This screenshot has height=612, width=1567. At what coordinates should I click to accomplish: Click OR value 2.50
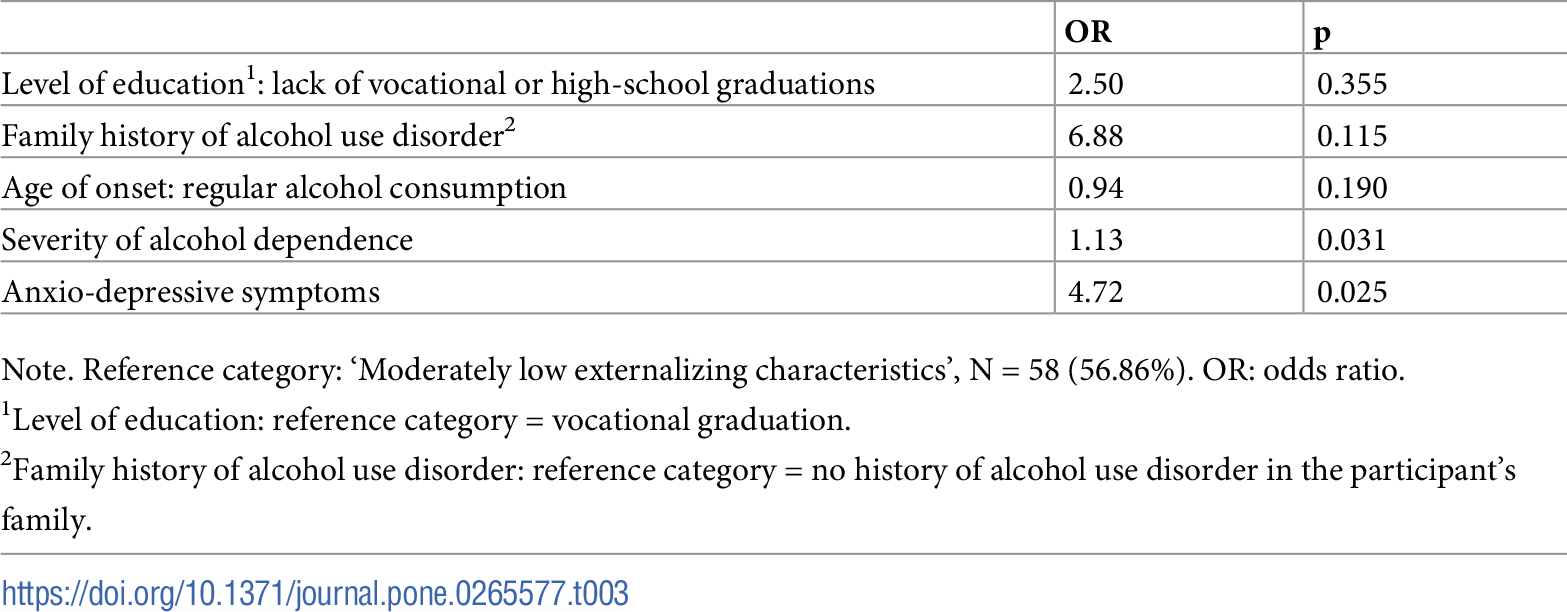point(1095,84)
